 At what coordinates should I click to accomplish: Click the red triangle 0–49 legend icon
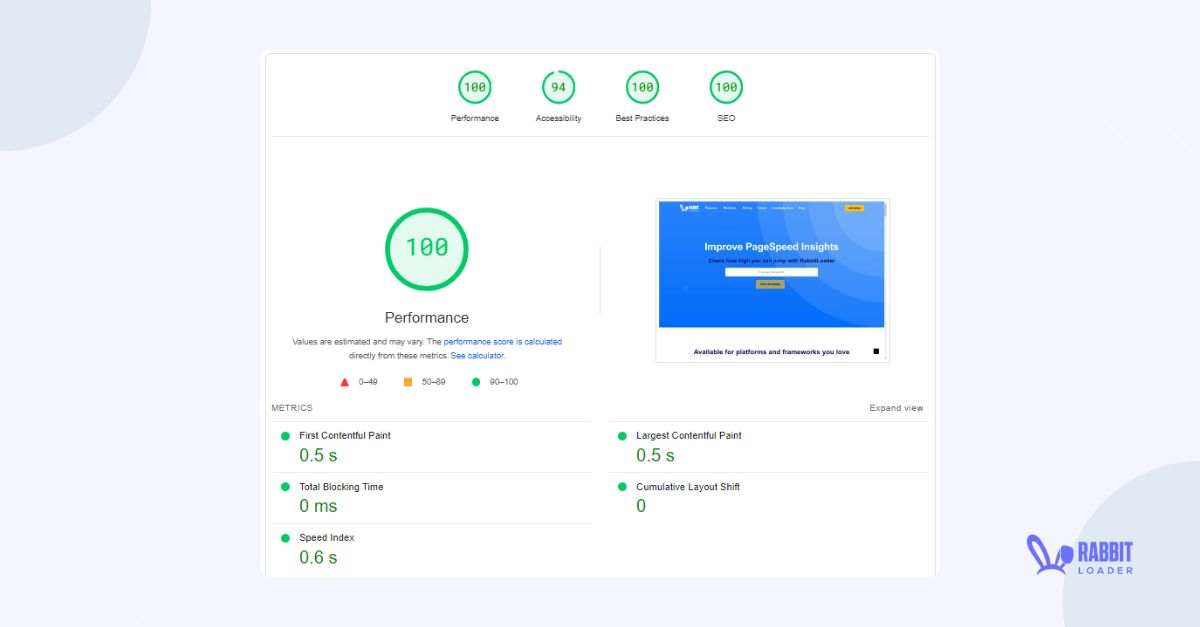pyautogui.click(x=345, y=382)
